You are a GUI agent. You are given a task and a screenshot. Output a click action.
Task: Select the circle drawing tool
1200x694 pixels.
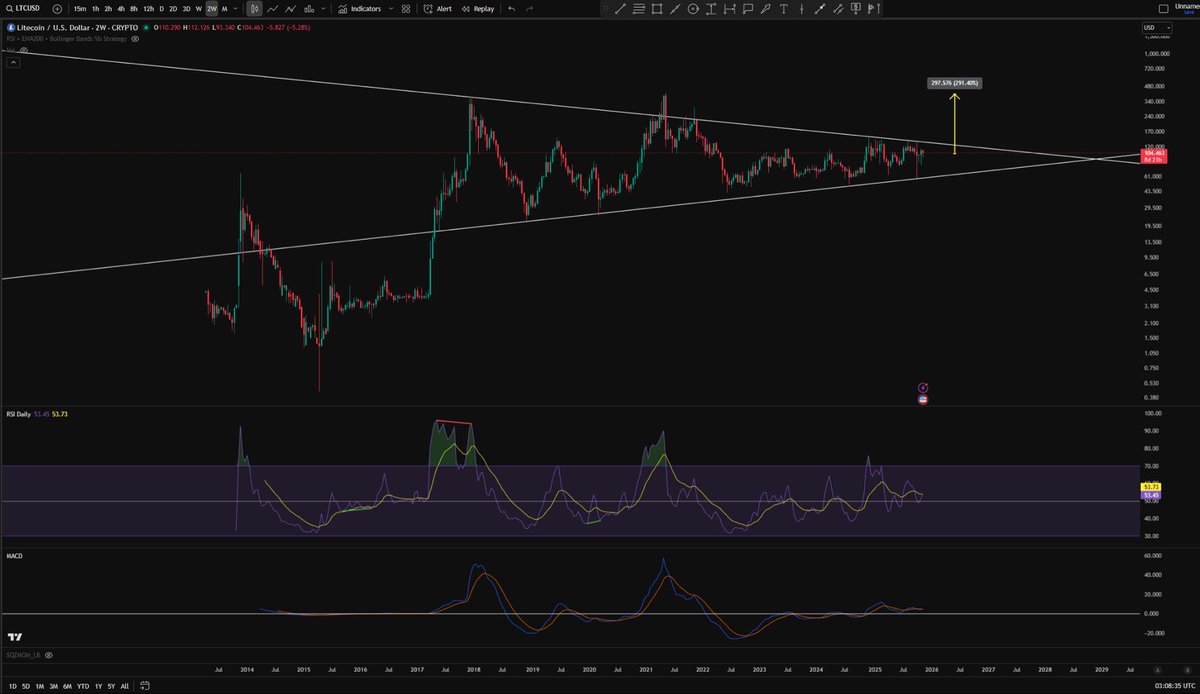coord(692,9)
